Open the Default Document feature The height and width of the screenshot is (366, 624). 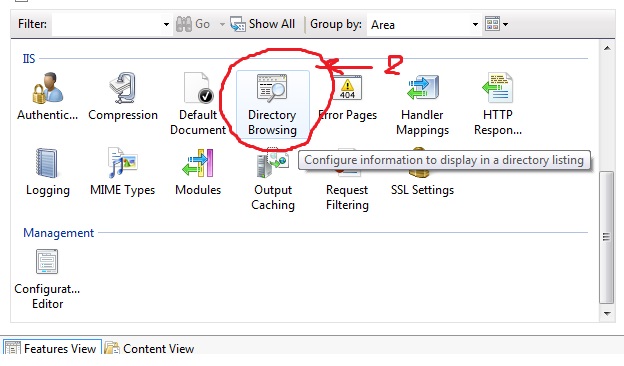click(x=198, y=104)
